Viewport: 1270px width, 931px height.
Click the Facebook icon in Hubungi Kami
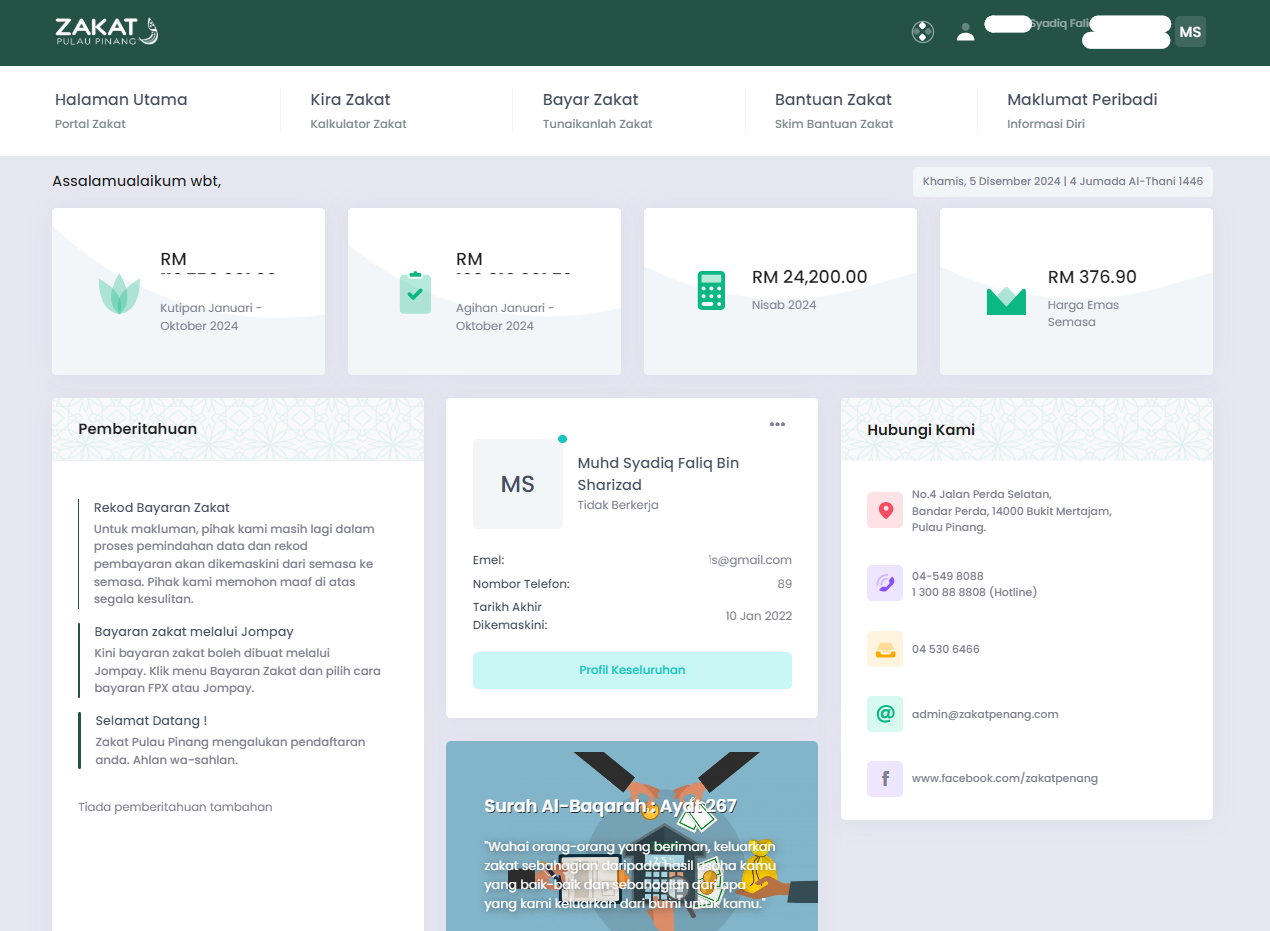point(885,778)
